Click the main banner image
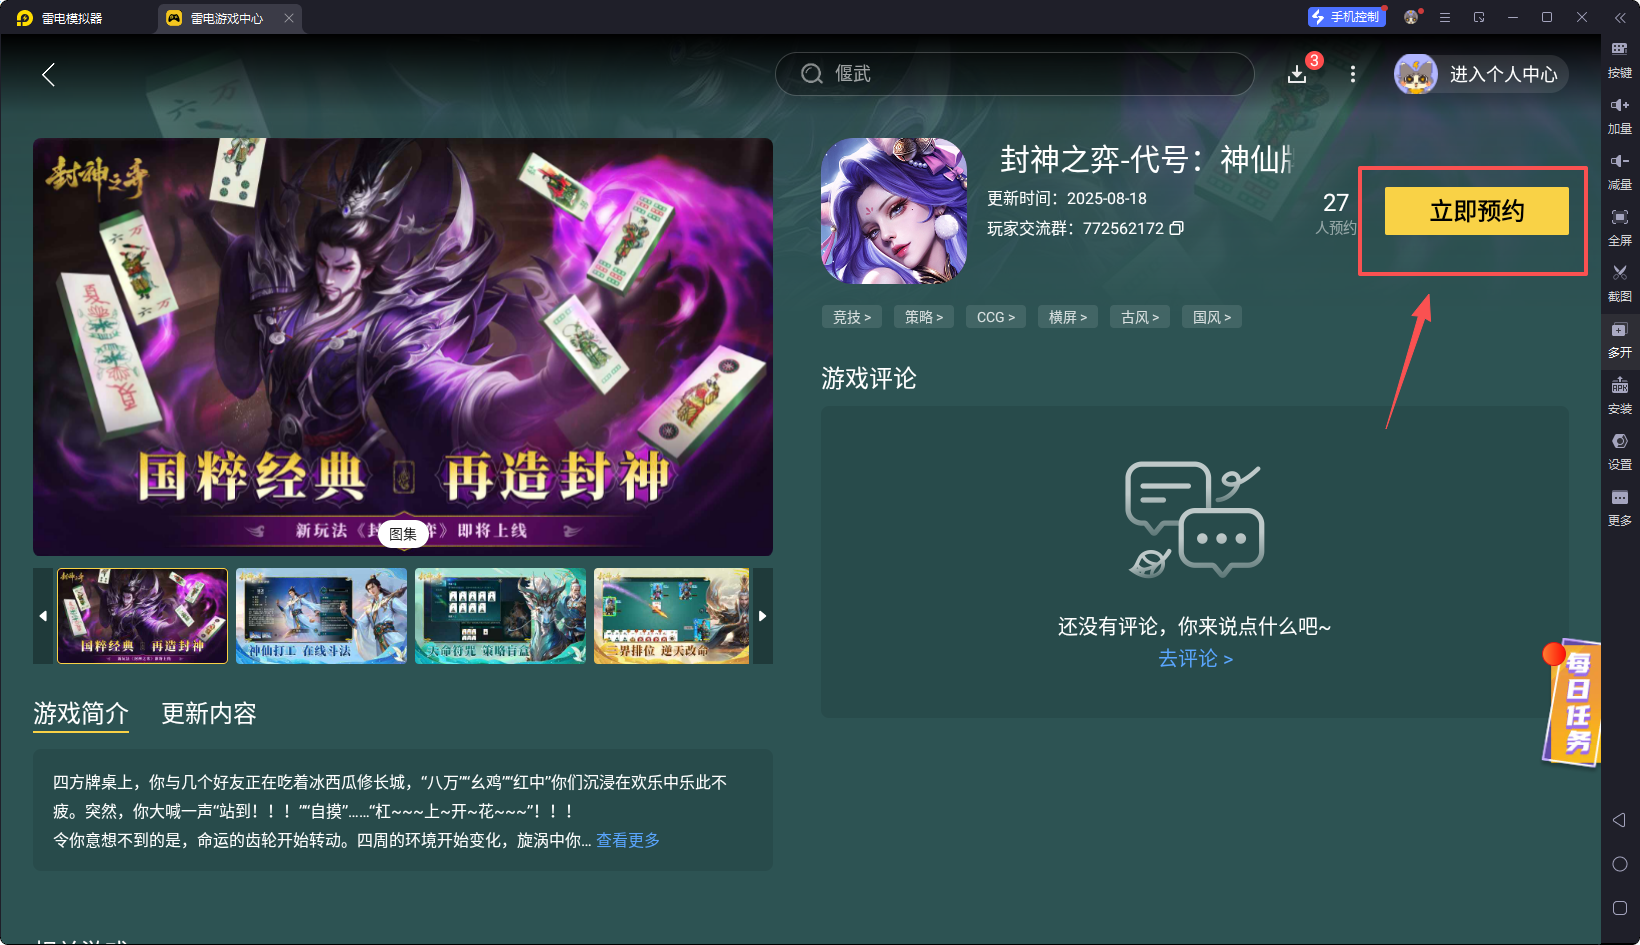1640x945 pixels. coord(403,347)
